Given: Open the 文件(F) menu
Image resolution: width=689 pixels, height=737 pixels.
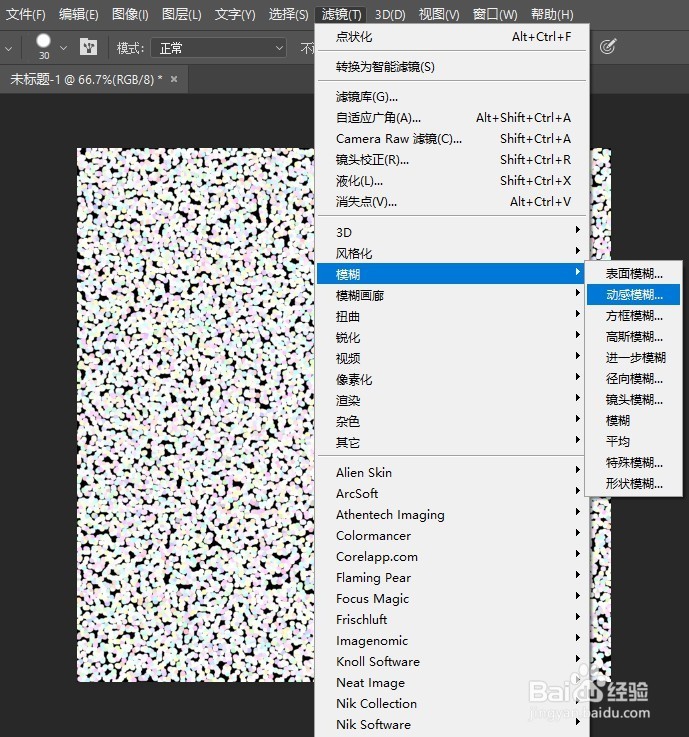Looking at the screenshot, I should click(x=25, y=15).
